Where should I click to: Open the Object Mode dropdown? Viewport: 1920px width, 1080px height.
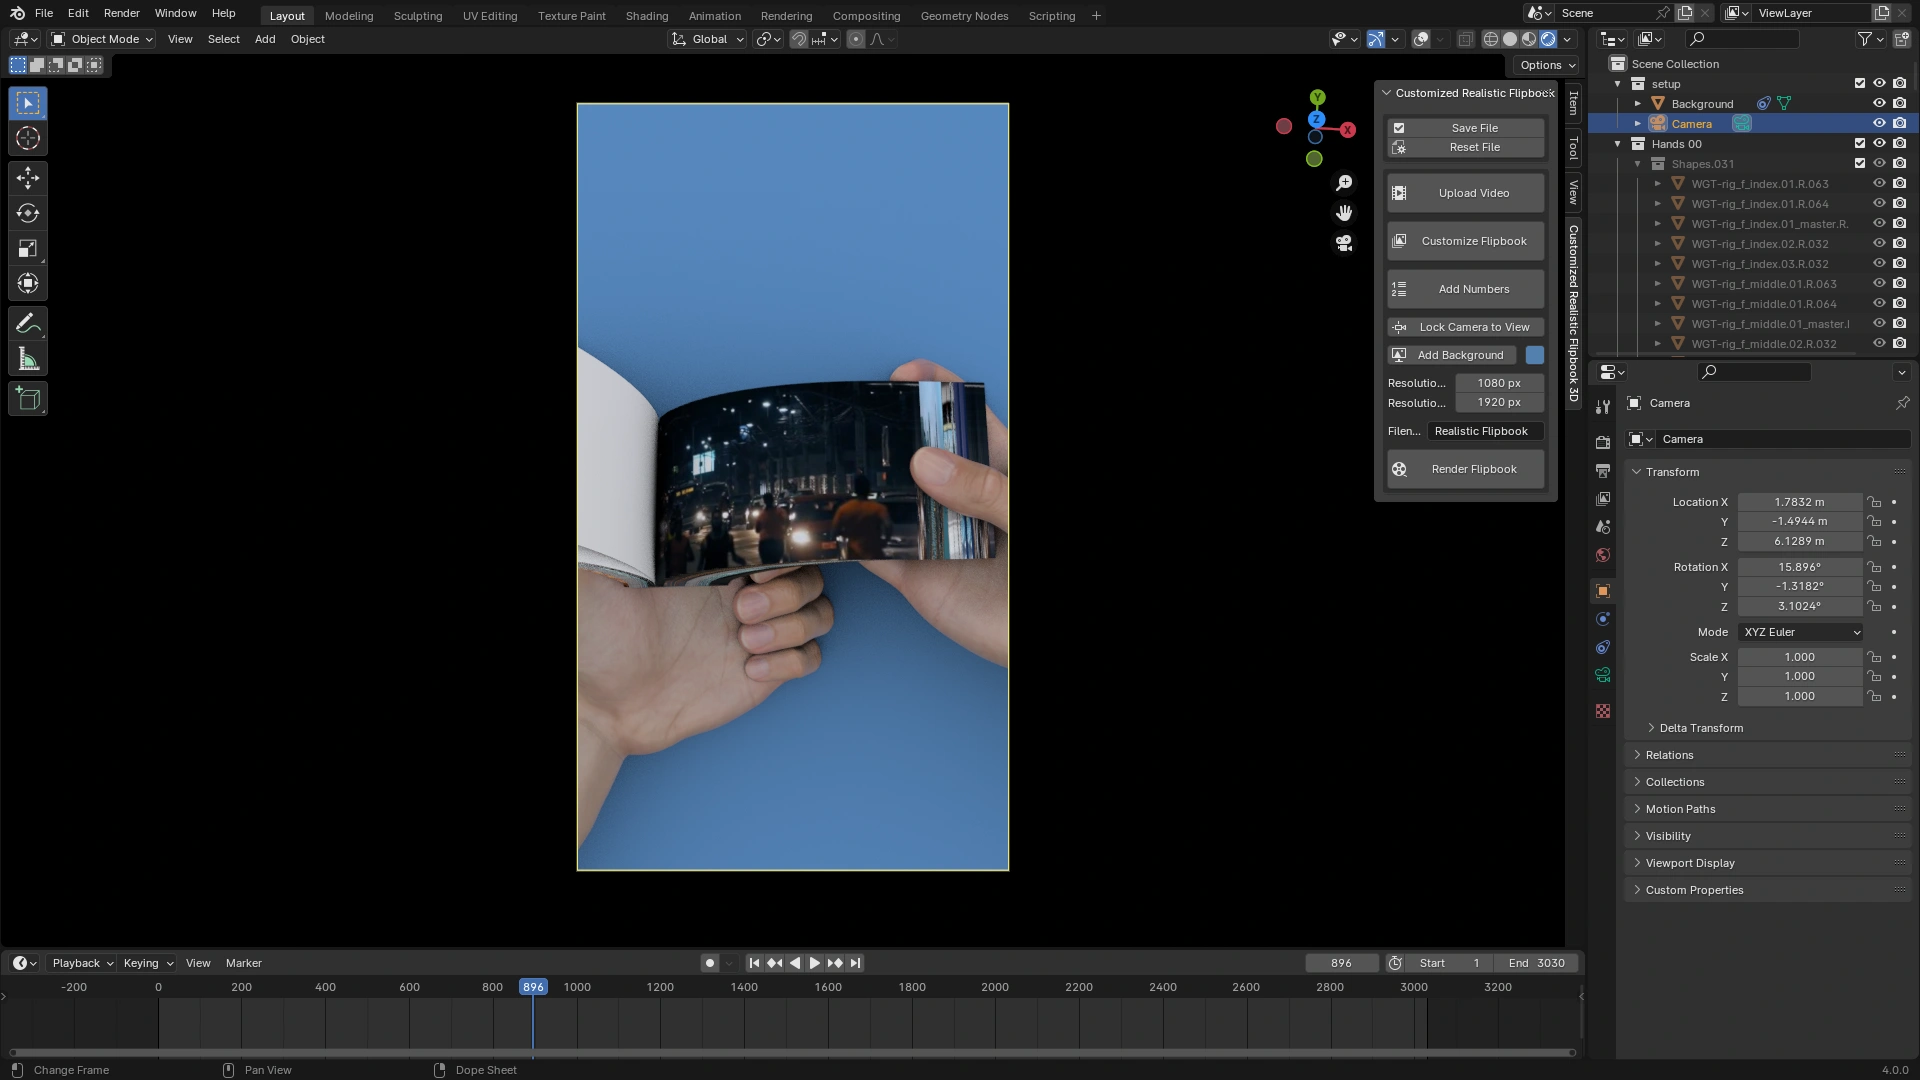pos(102,39)
